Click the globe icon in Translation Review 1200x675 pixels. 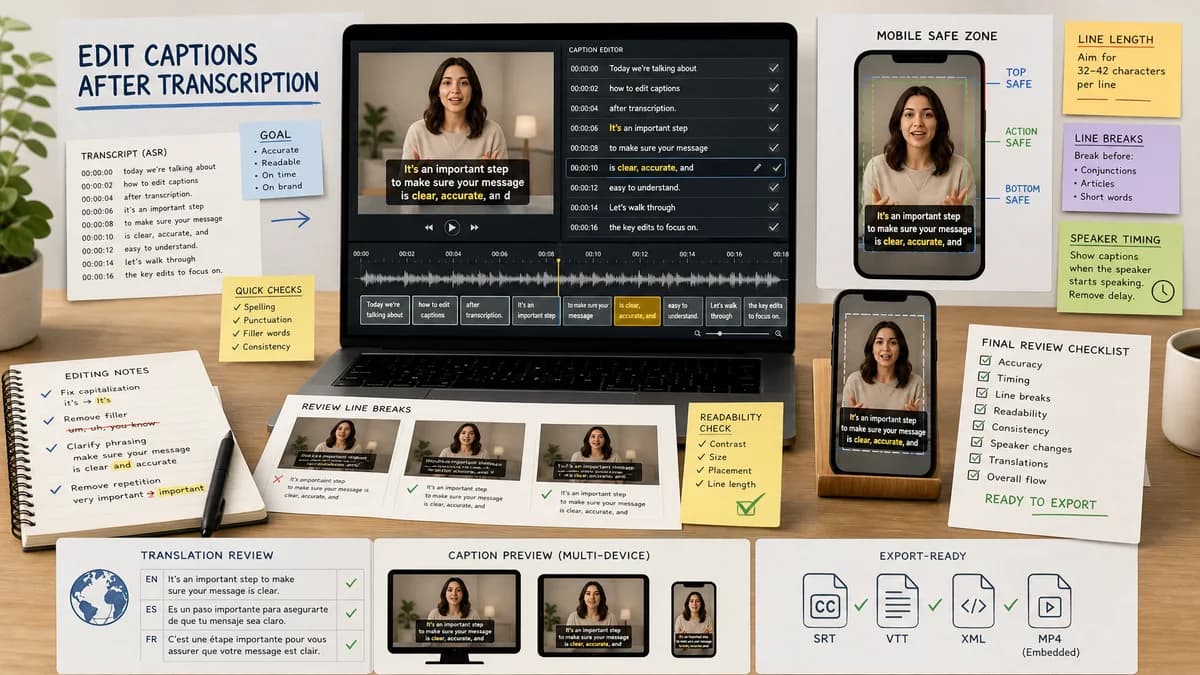coord(98,598)
